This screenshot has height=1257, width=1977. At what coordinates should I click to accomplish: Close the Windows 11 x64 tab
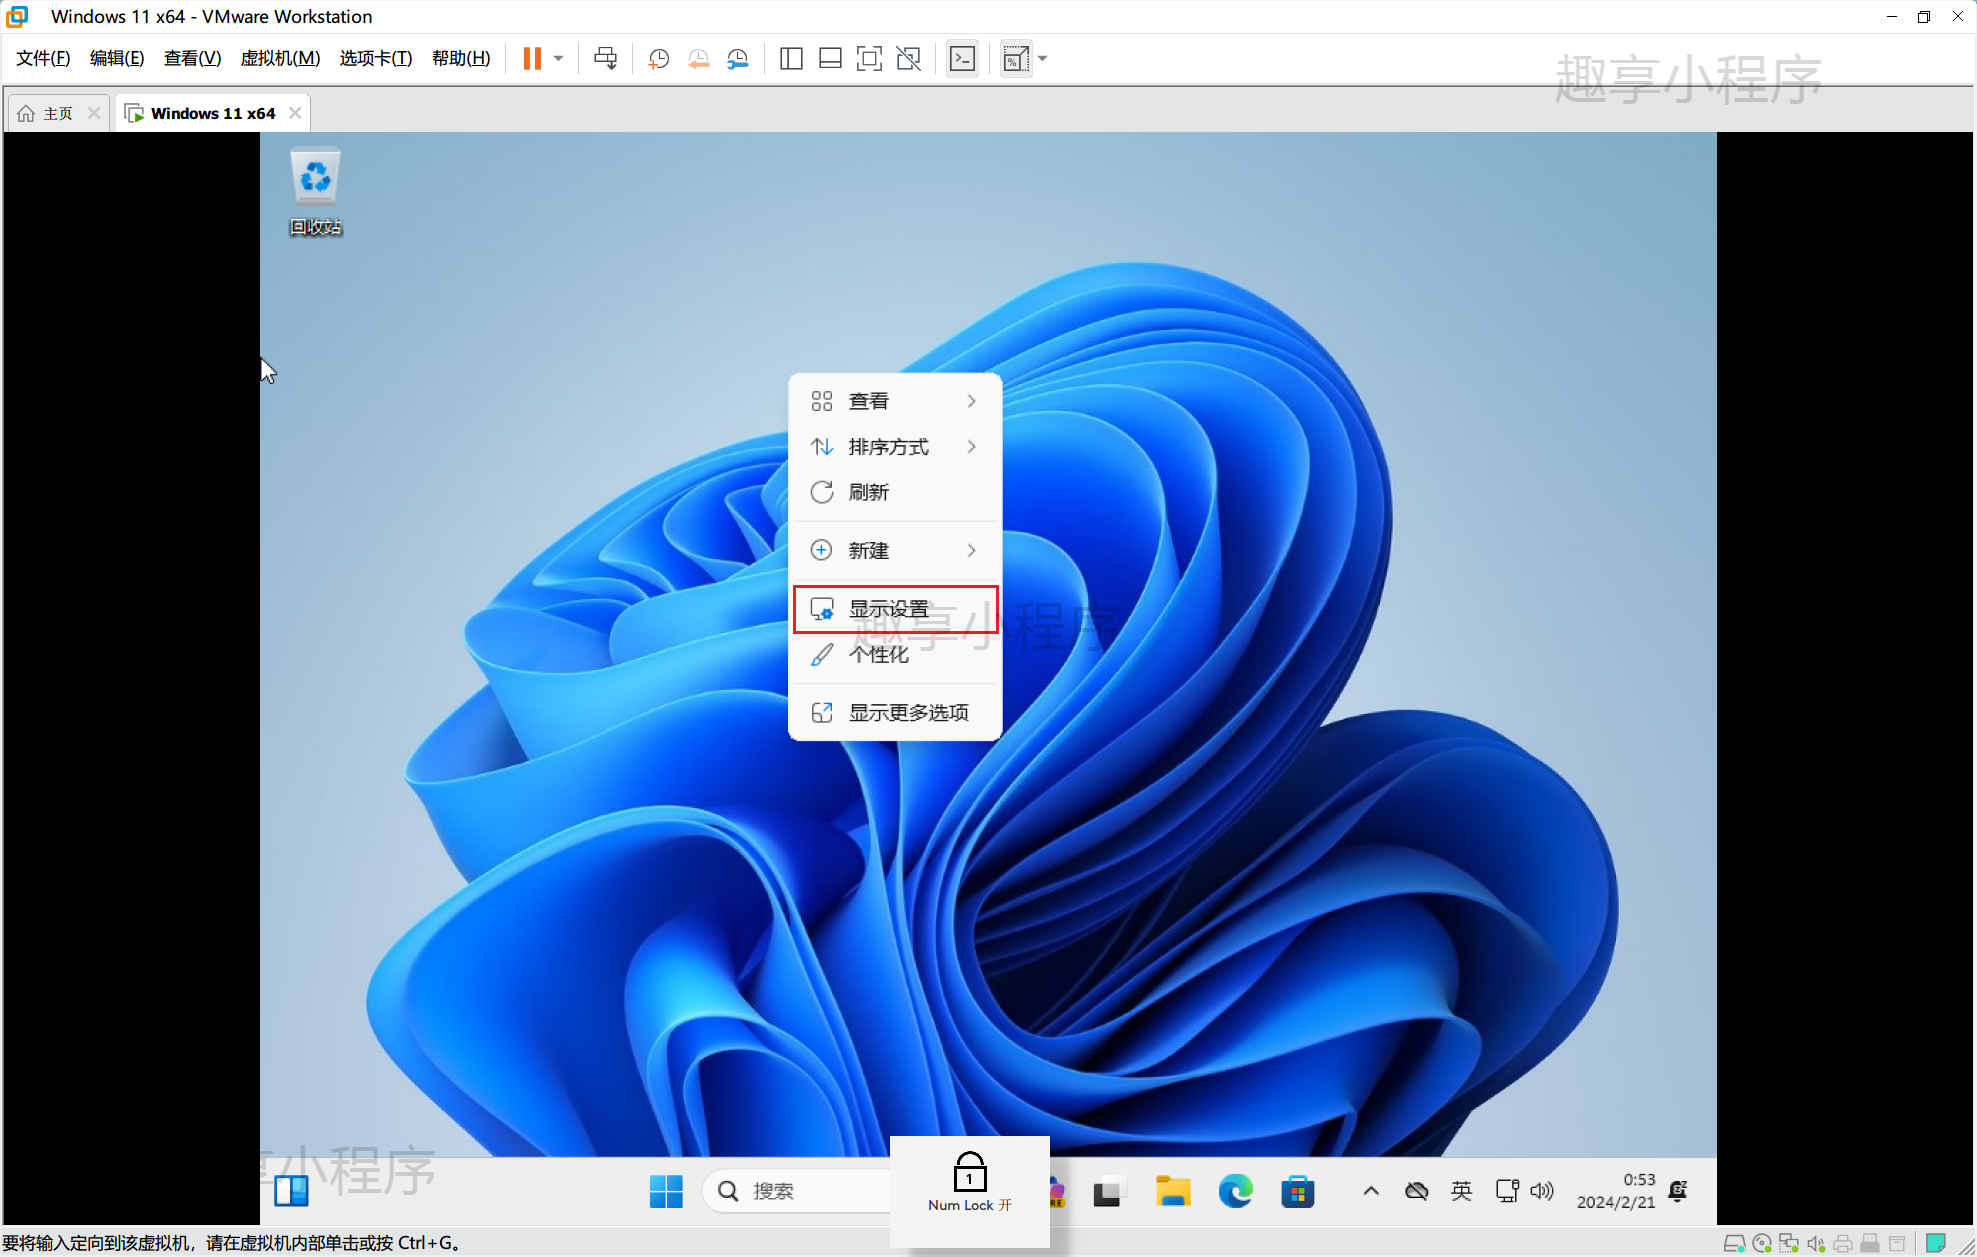point(295,113)
